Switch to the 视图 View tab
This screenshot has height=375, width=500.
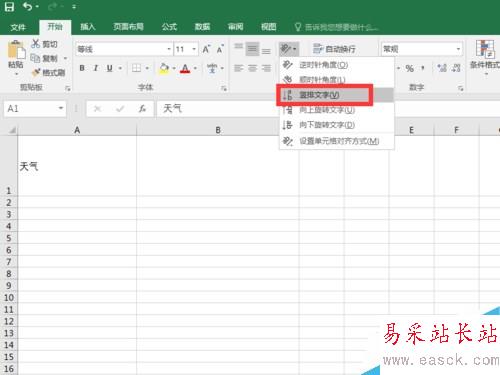pos(268,27)
